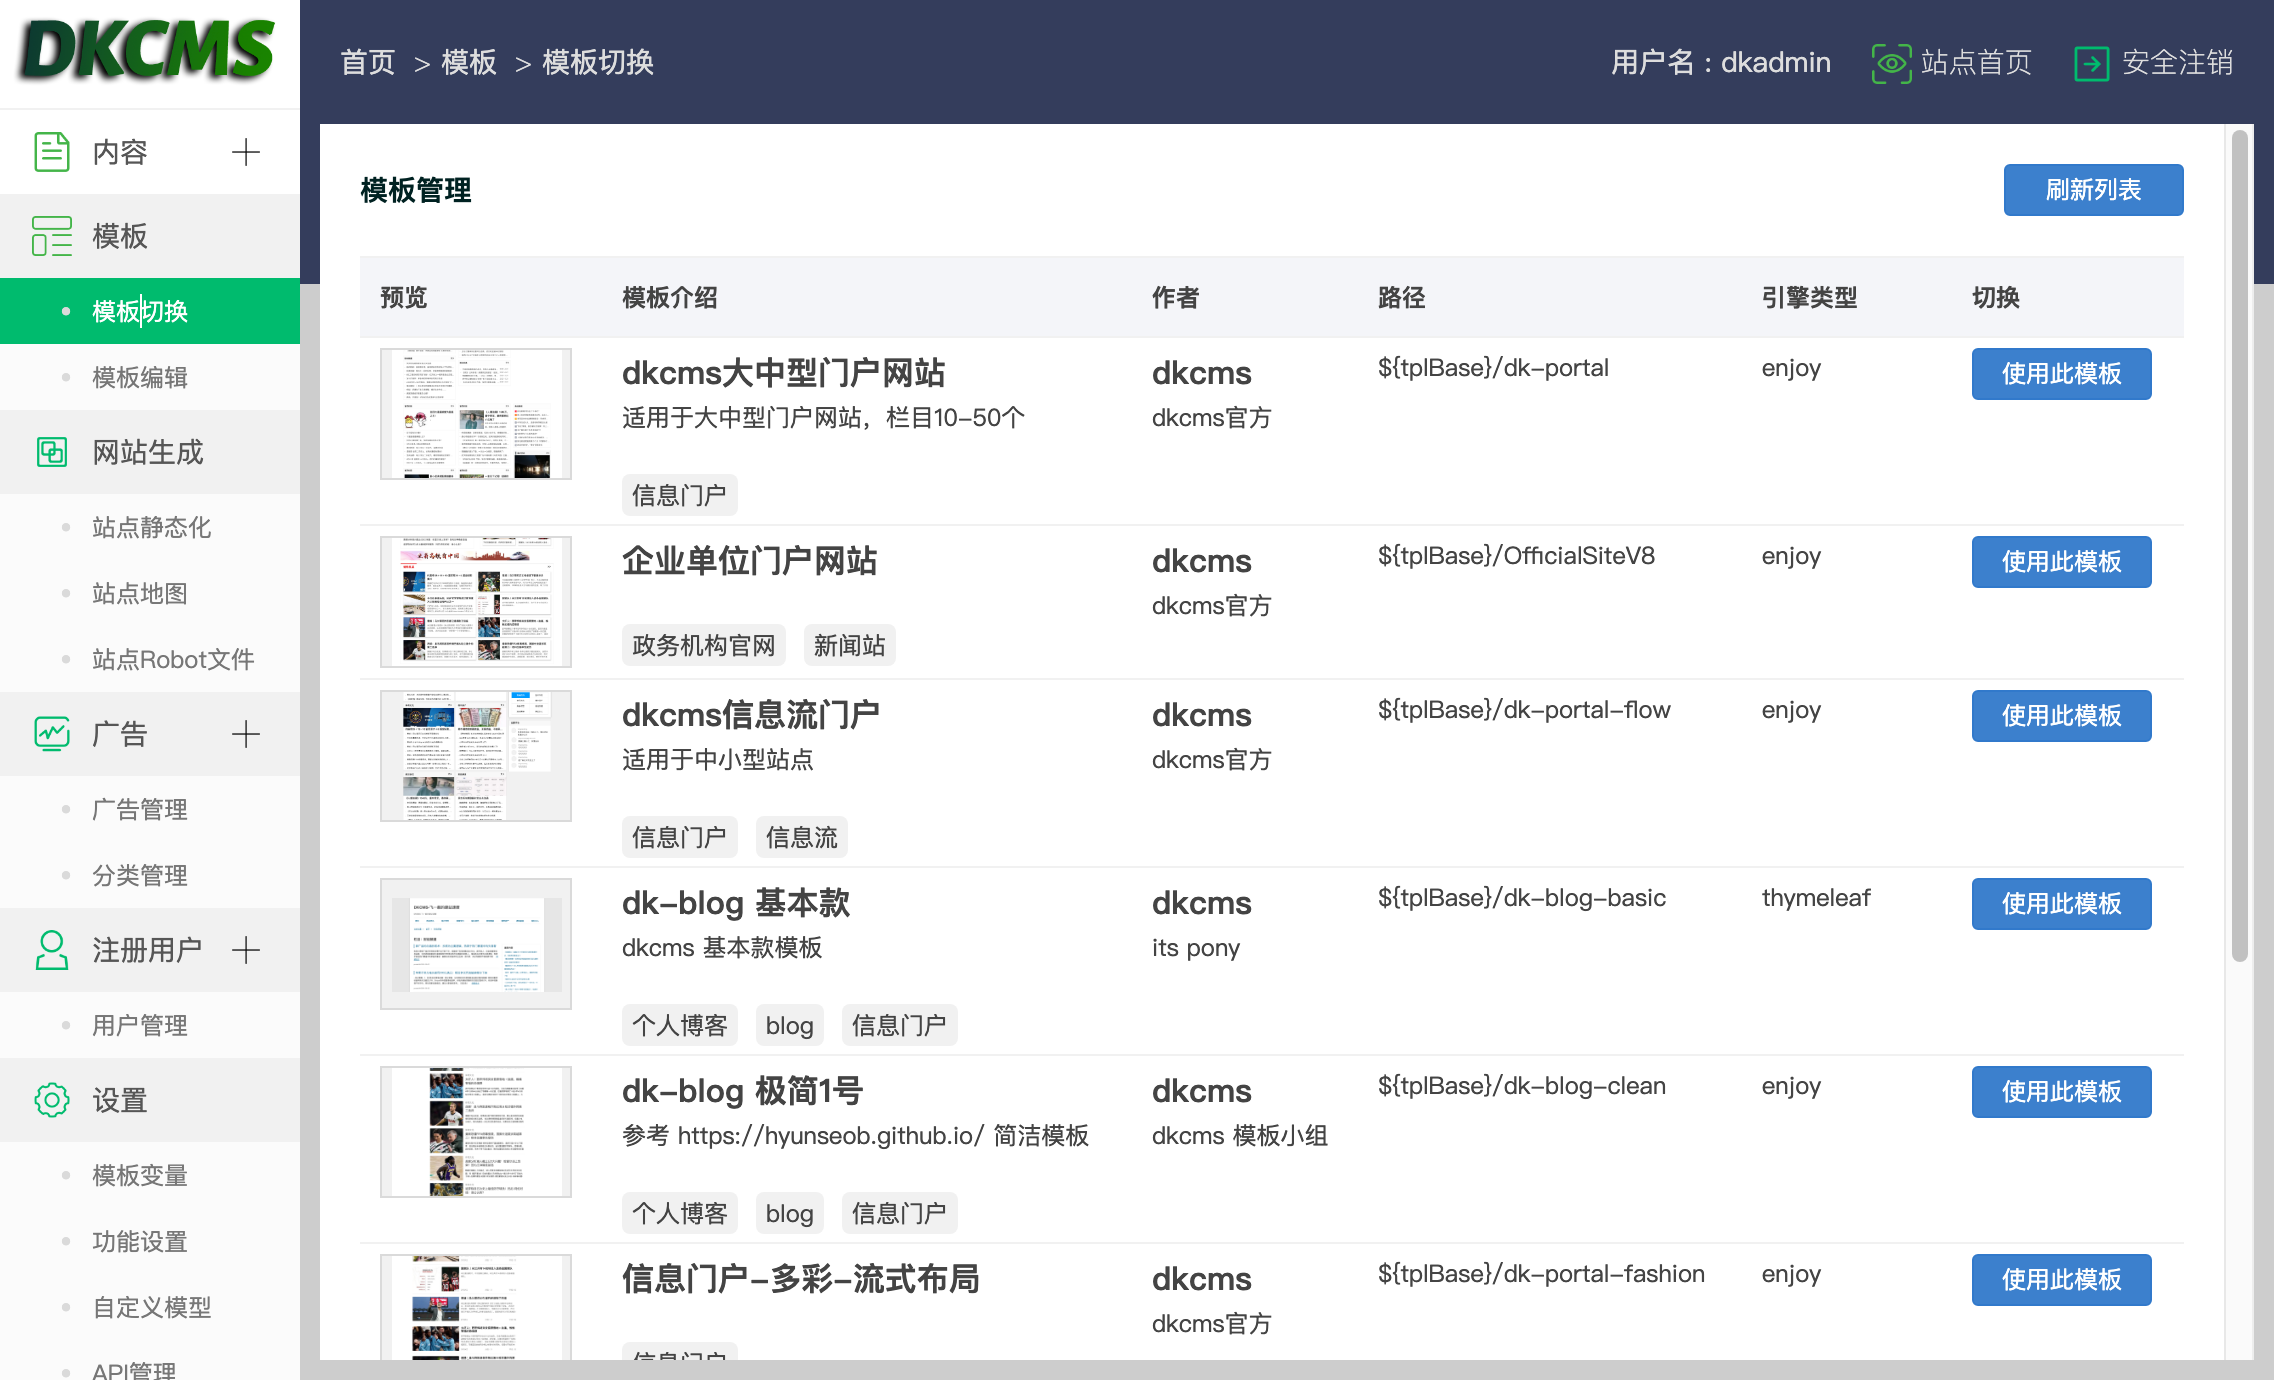Open preview thumbnail of dkcms大中型门户网站

476,414
